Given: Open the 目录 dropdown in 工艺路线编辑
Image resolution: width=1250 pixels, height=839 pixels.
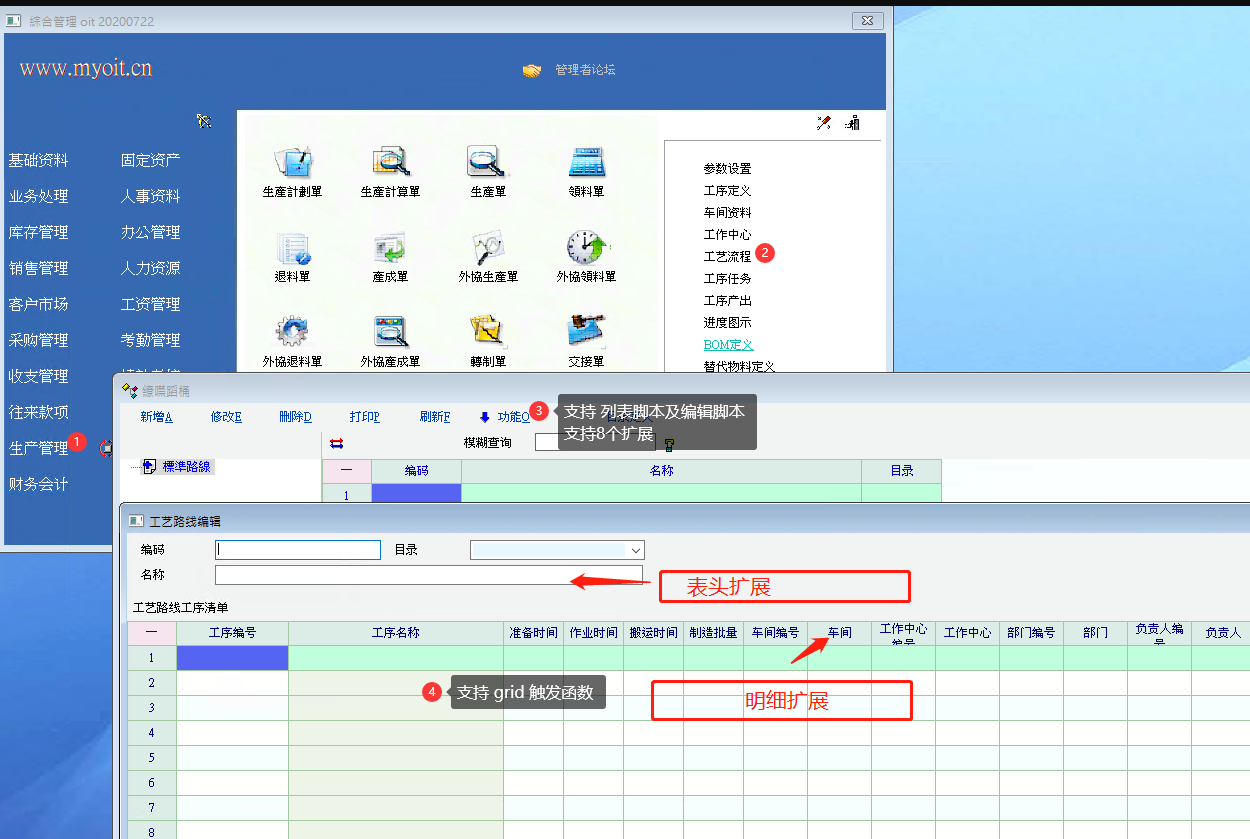Looking at the screenshot, I should 634,550.
